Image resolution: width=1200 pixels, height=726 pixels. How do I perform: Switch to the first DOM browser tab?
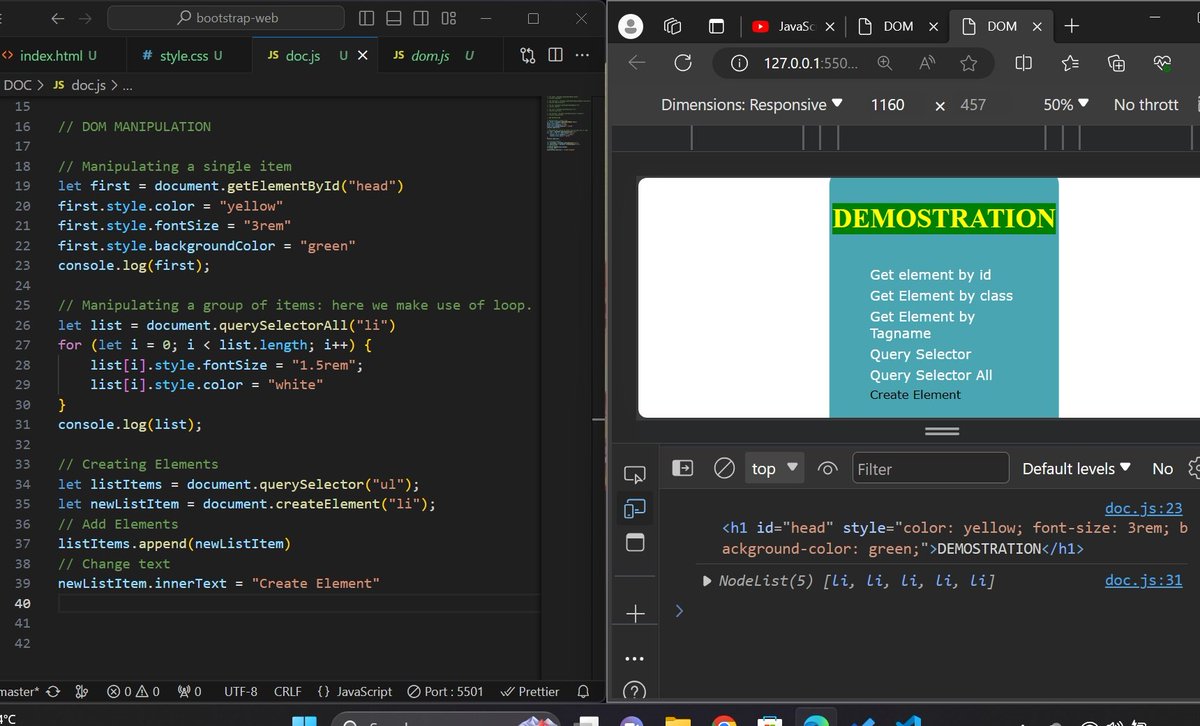coord(898,26)
